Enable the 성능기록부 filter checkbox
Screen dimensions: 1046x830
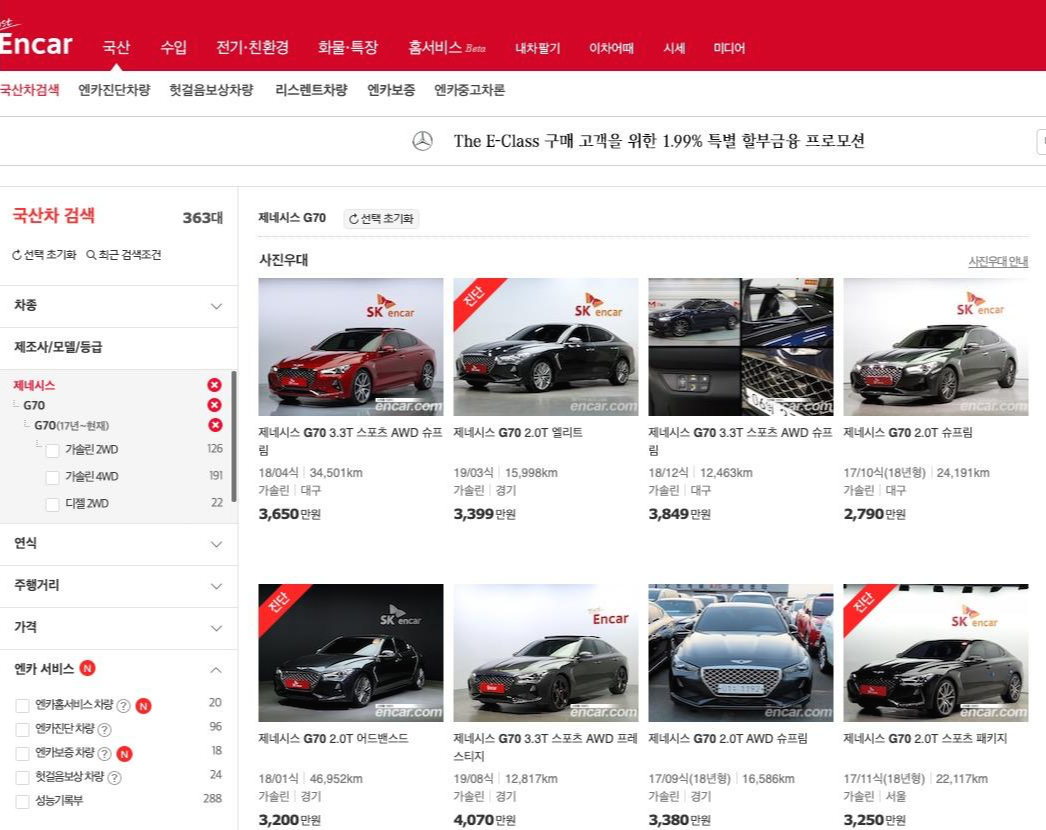(23, 801)
